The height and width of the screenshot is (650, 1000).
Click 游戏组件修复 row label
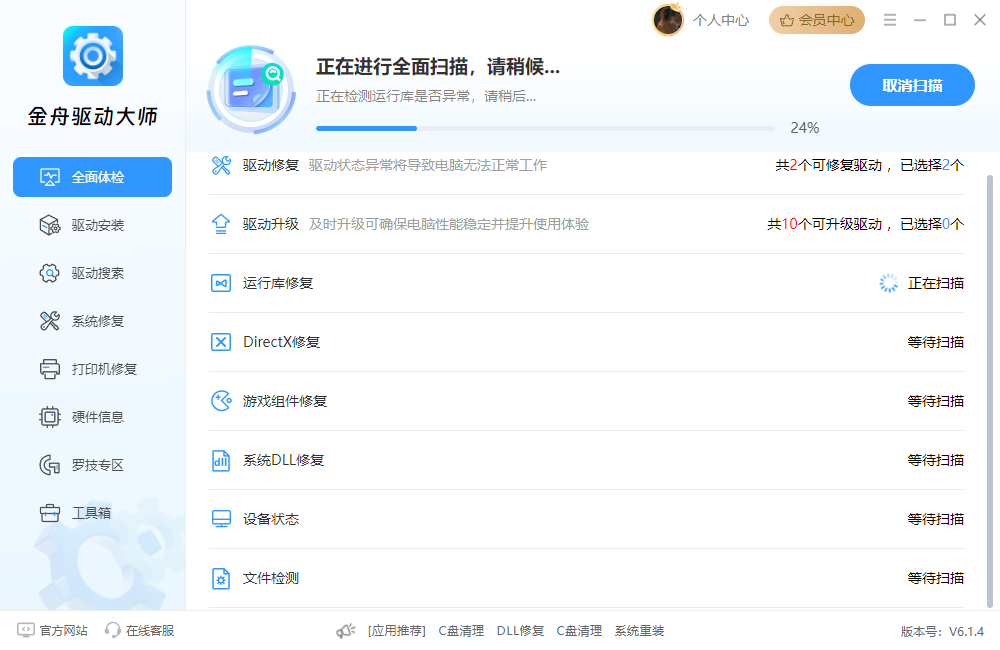pyautogui.click(x=285, y=401)
